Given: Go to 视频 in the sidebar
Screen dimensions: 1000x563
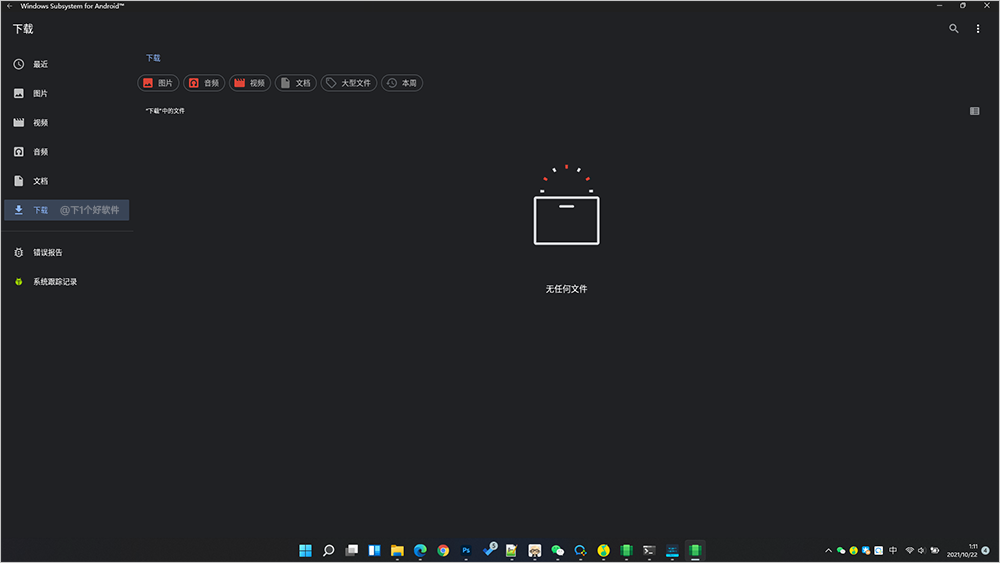Looking at the screenshot, I should (40, 123).
